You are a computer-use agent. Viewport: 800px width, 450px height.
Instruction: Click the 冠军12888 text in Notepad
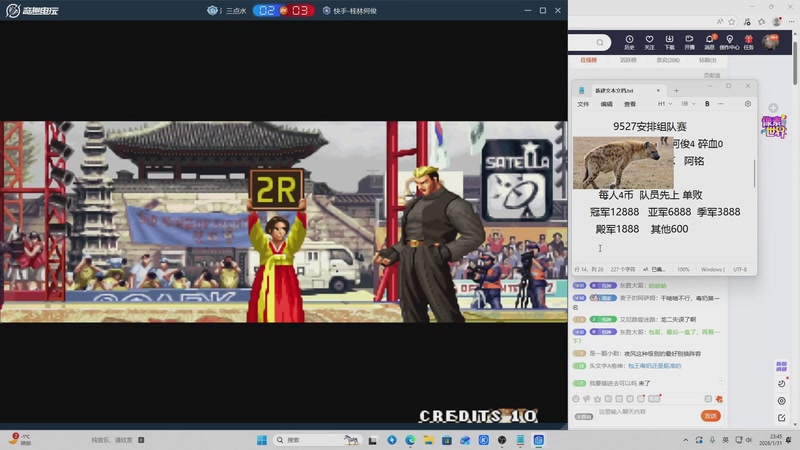614,212
